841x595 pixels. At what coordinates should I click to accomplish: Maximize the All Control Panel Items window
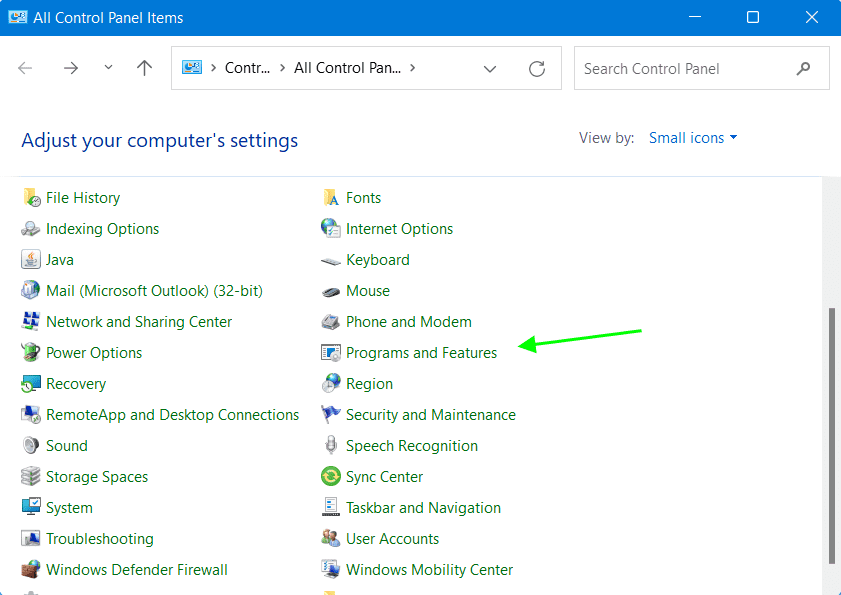coord(753,17)
